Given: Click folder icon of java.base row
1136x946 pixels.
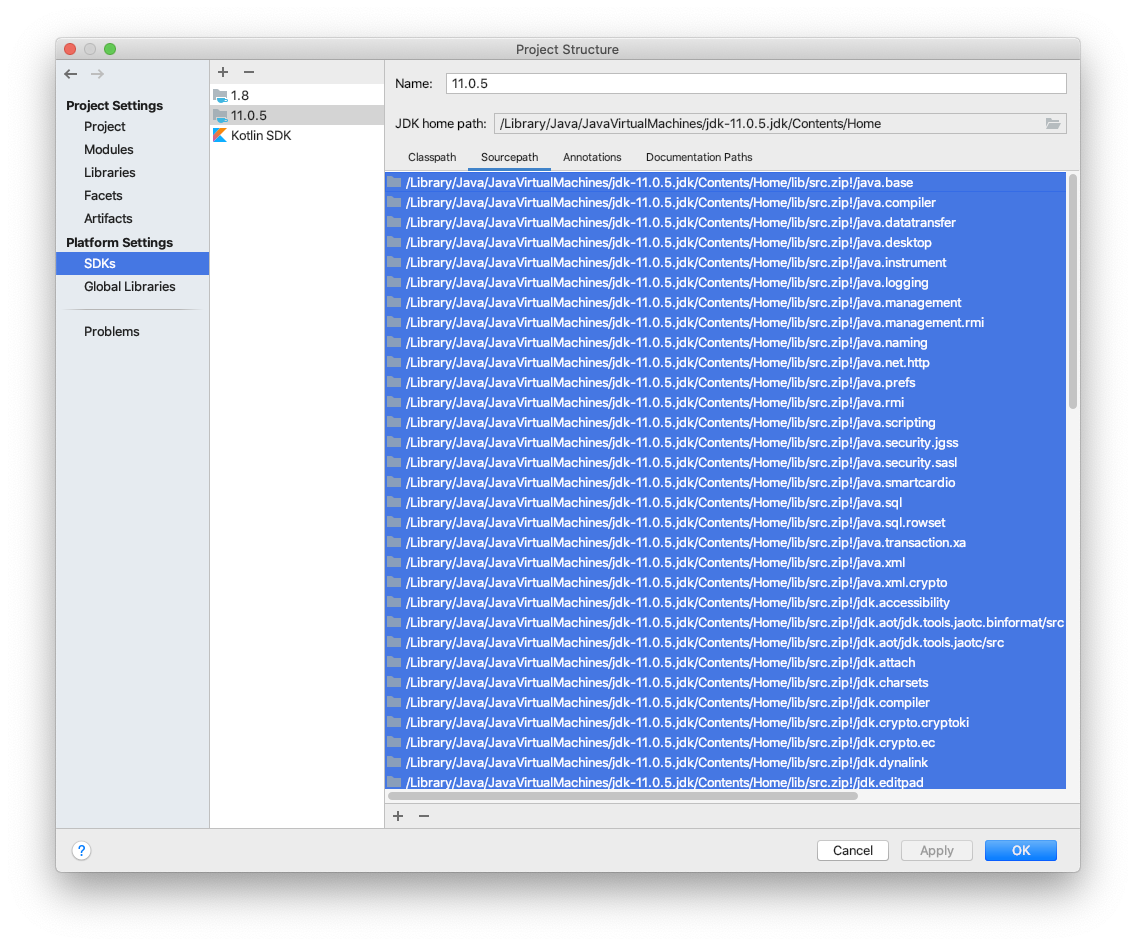Looking at the screenshot, I should 394,182.
